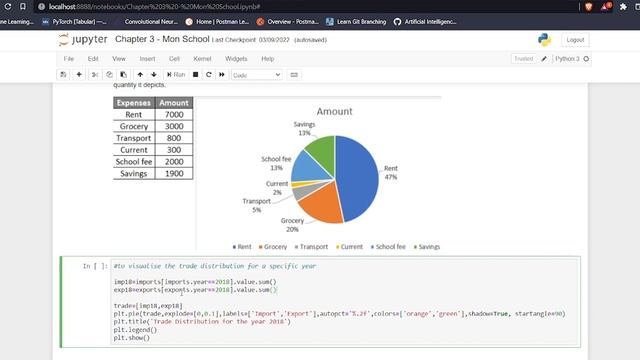The image size is (640, 360).
Task: Click the Savings legend color marker
Action: pos(416,247)
